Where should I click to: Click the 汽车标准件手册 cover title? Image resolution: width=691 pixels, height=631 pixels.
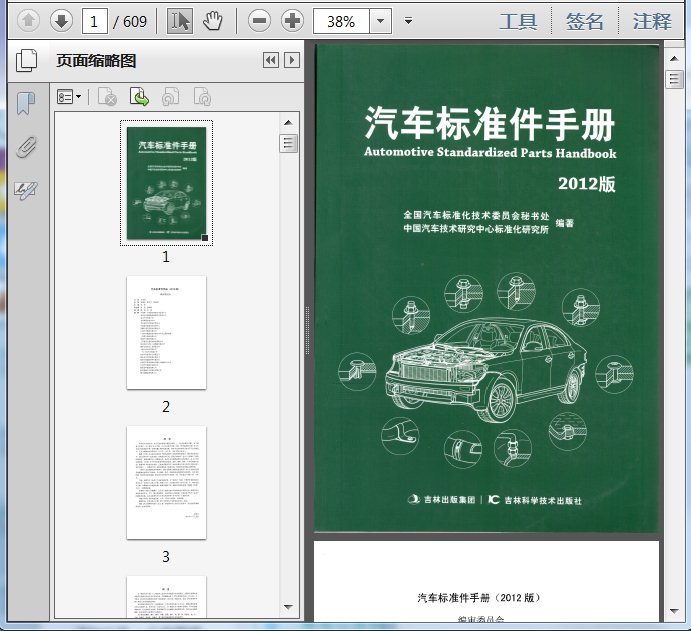coord(490,124)
